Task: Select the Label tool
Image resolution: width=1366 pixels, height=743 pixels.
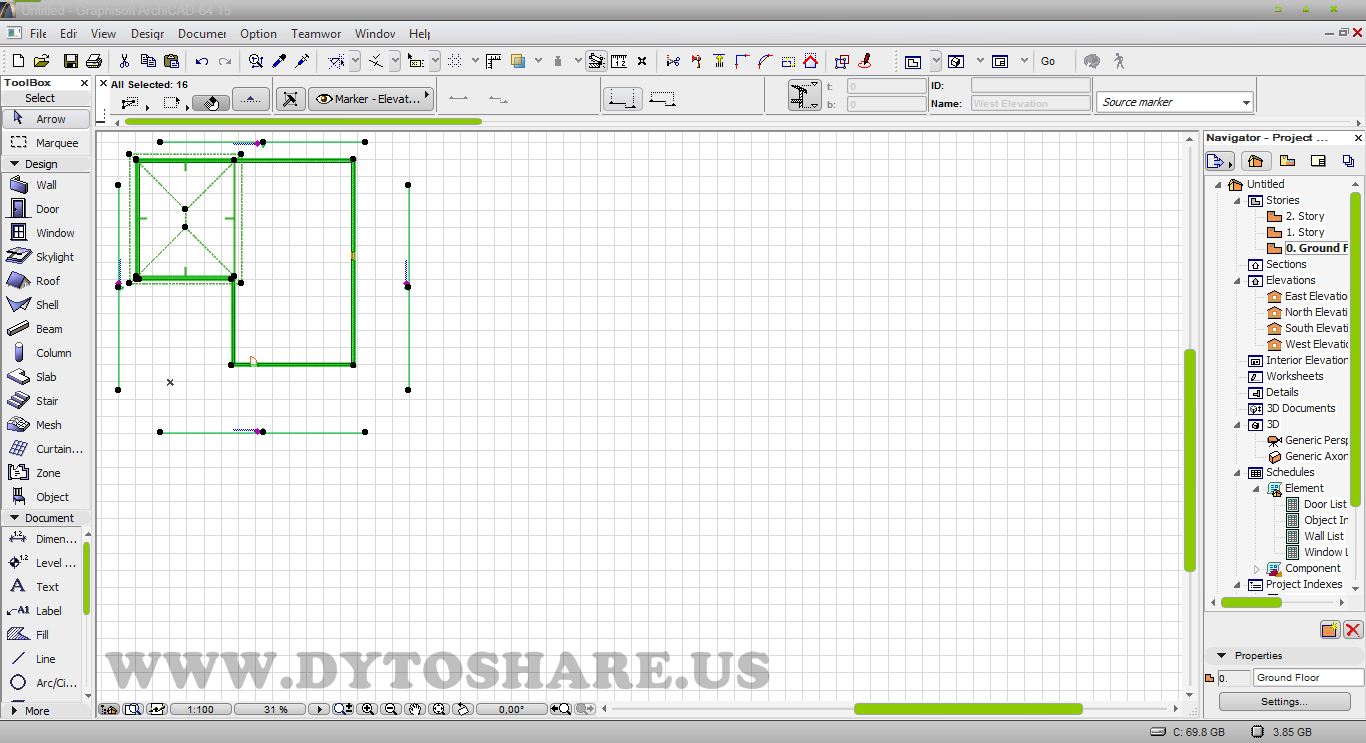Action: click(42, 611)
